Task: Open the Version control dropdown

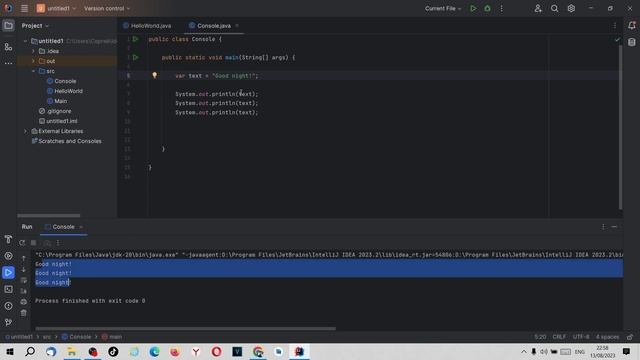Action: 107,8
